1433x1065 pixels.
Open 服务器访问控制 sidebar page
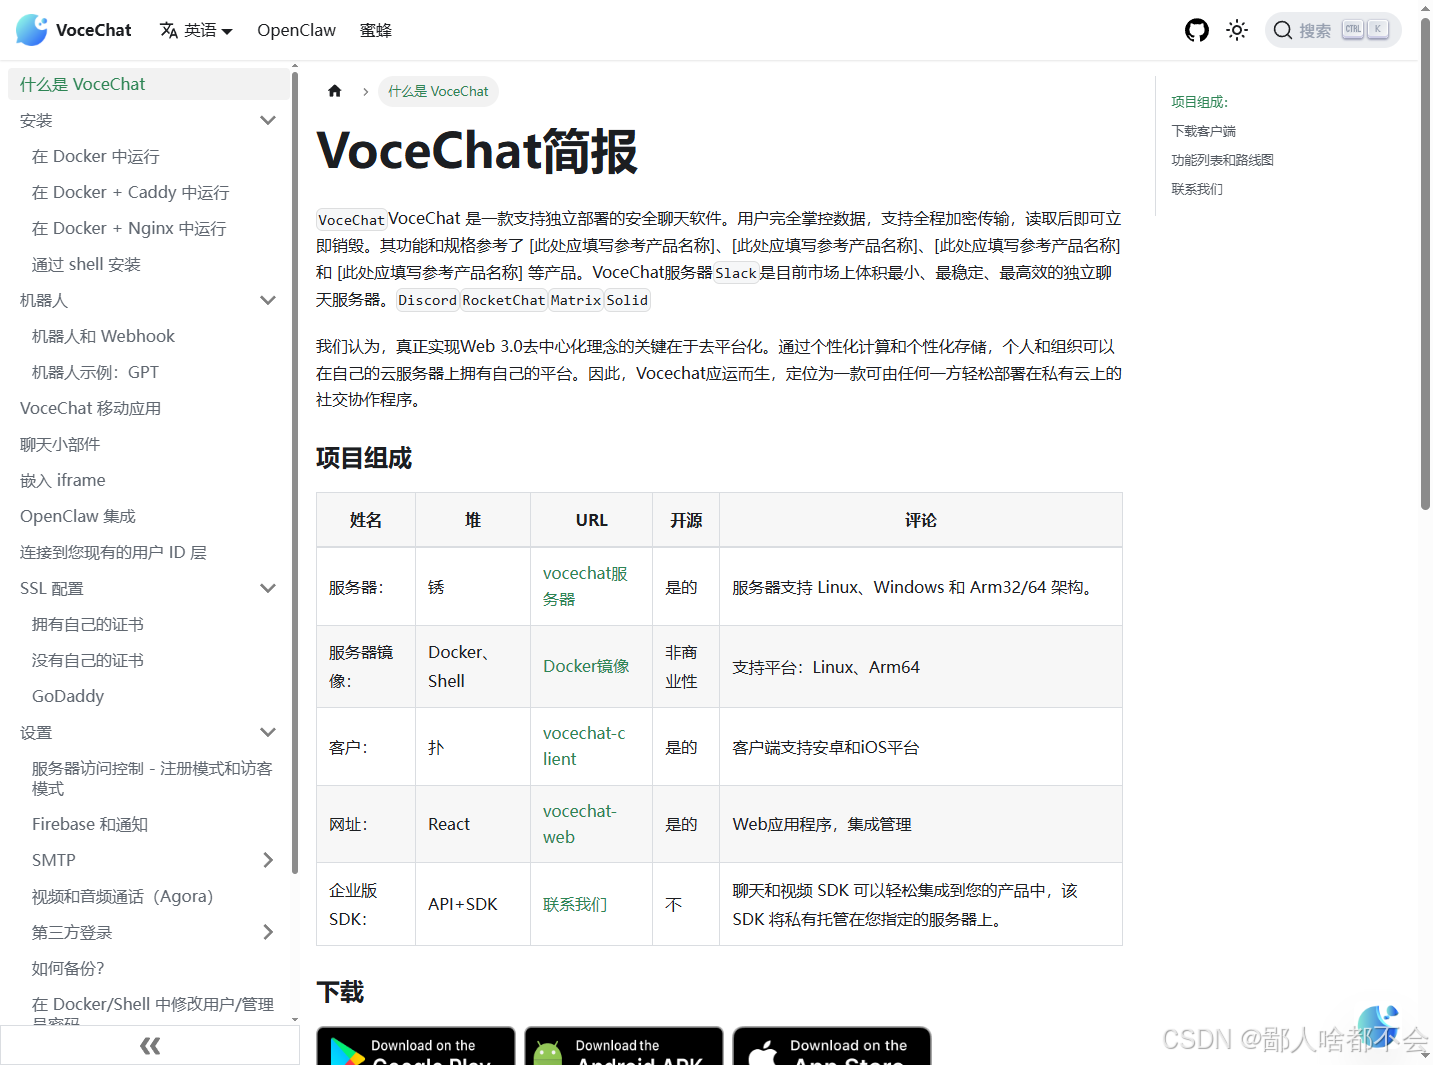pos(152,778)
